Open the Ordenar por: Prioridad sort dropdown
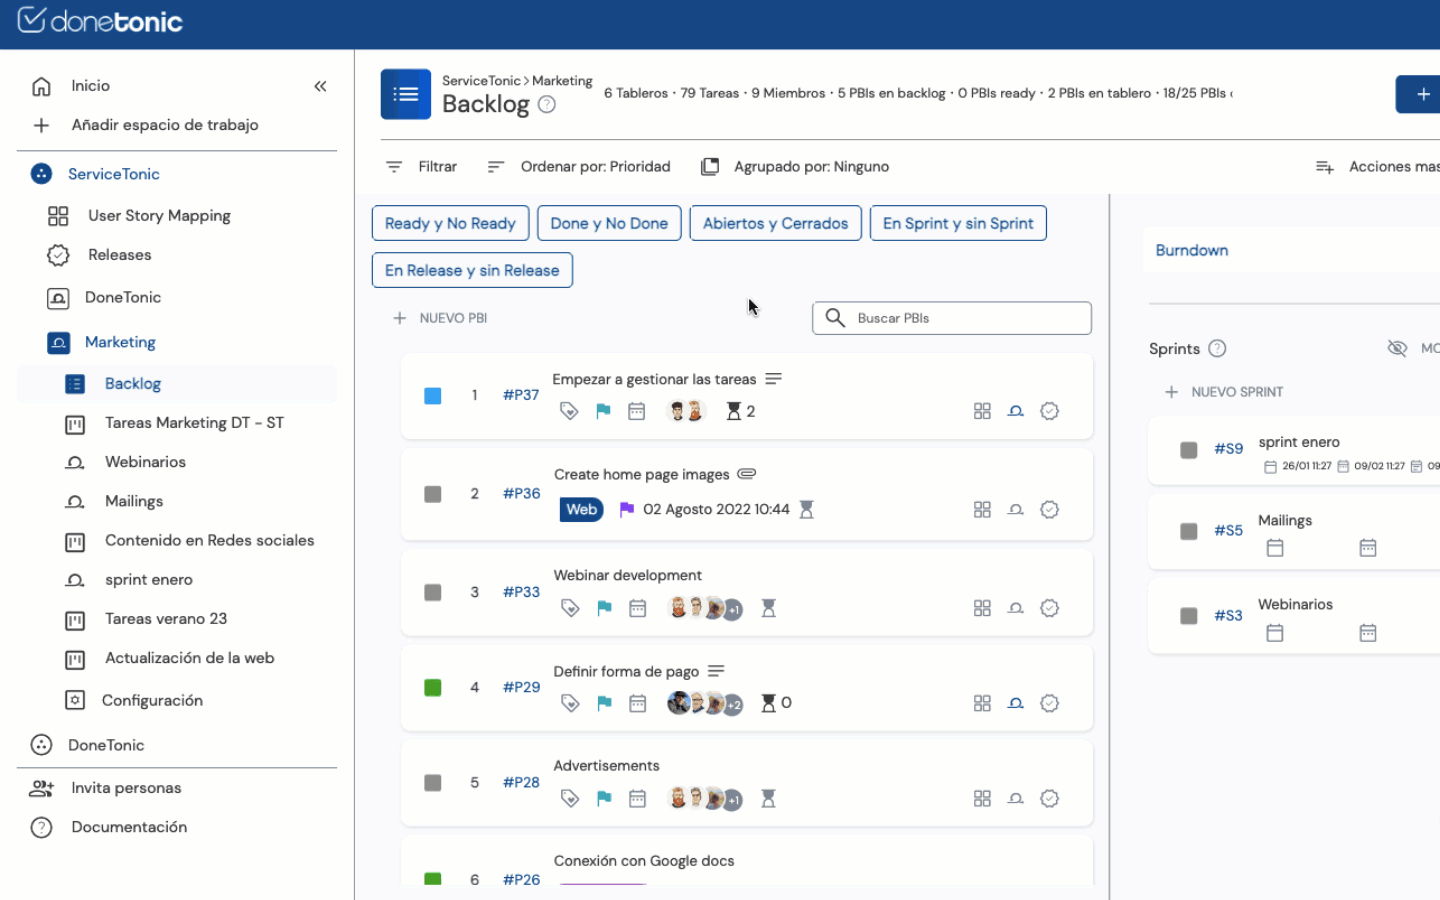Viewport: 1440px width, 900px height. point(579,167)
